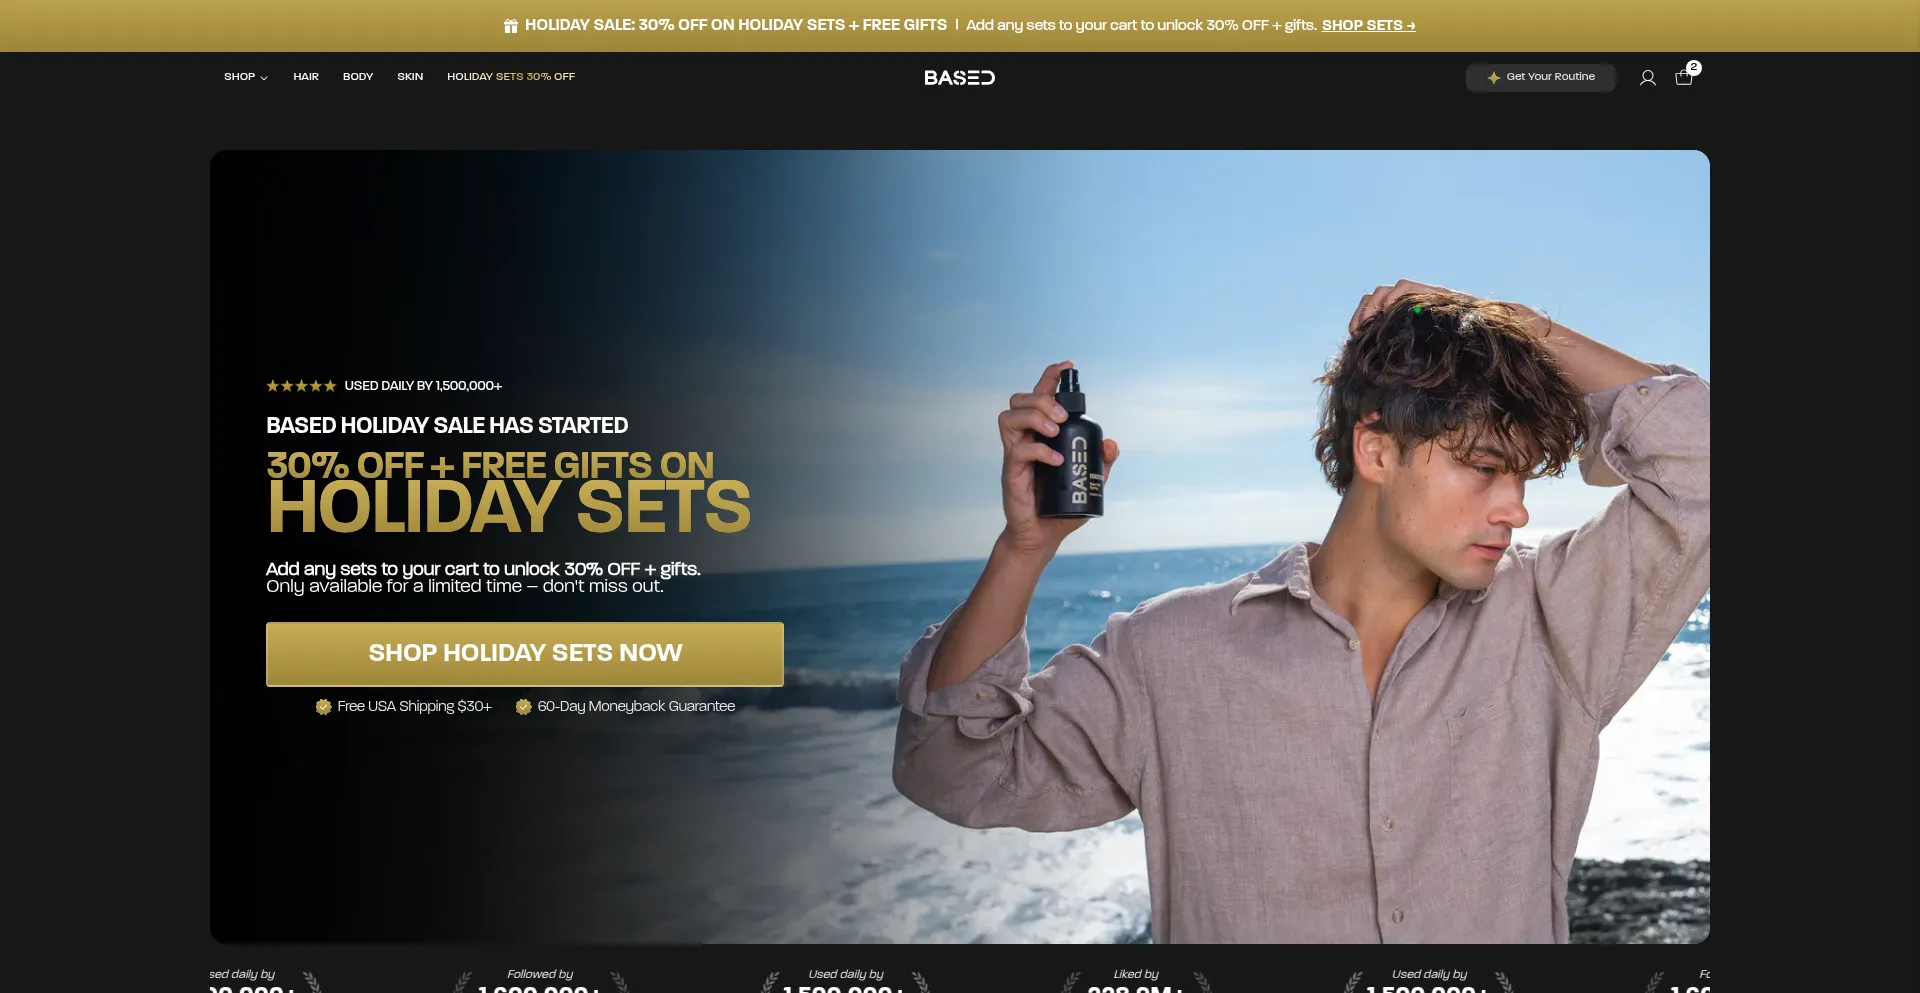The width and height of the screenshot is (1920, 993).
Task: Click the sparkle icon on Get Your Routine
Action: (1493, 78)
